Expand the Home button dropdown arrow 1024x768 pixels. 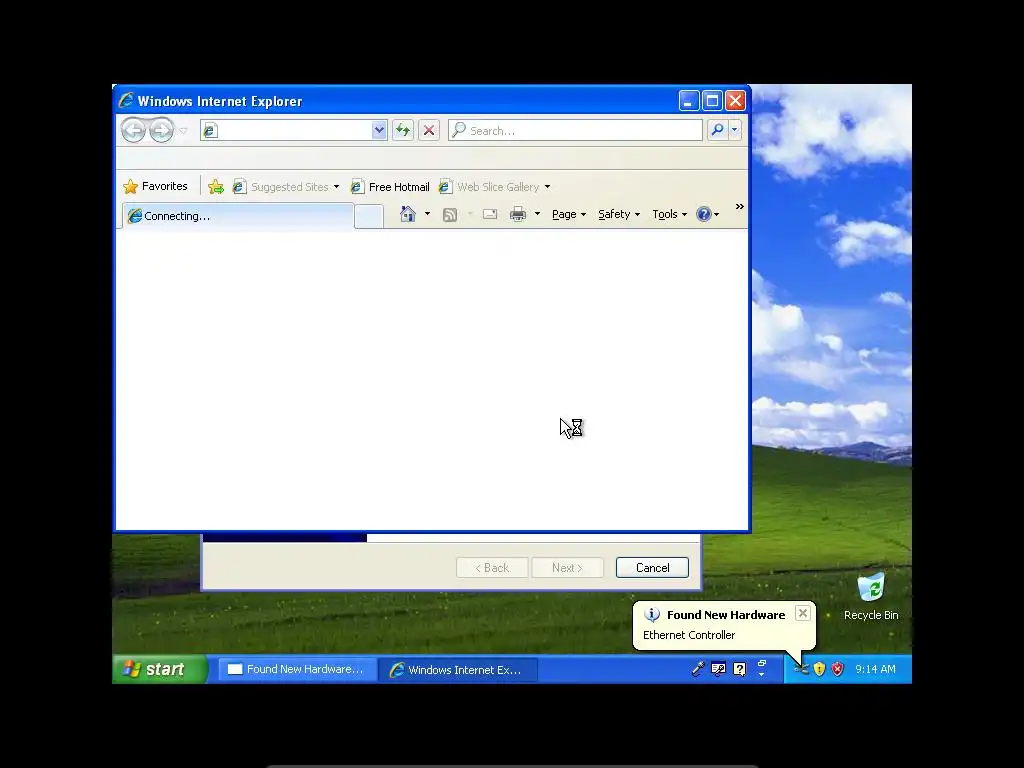[x=428, y=214]
